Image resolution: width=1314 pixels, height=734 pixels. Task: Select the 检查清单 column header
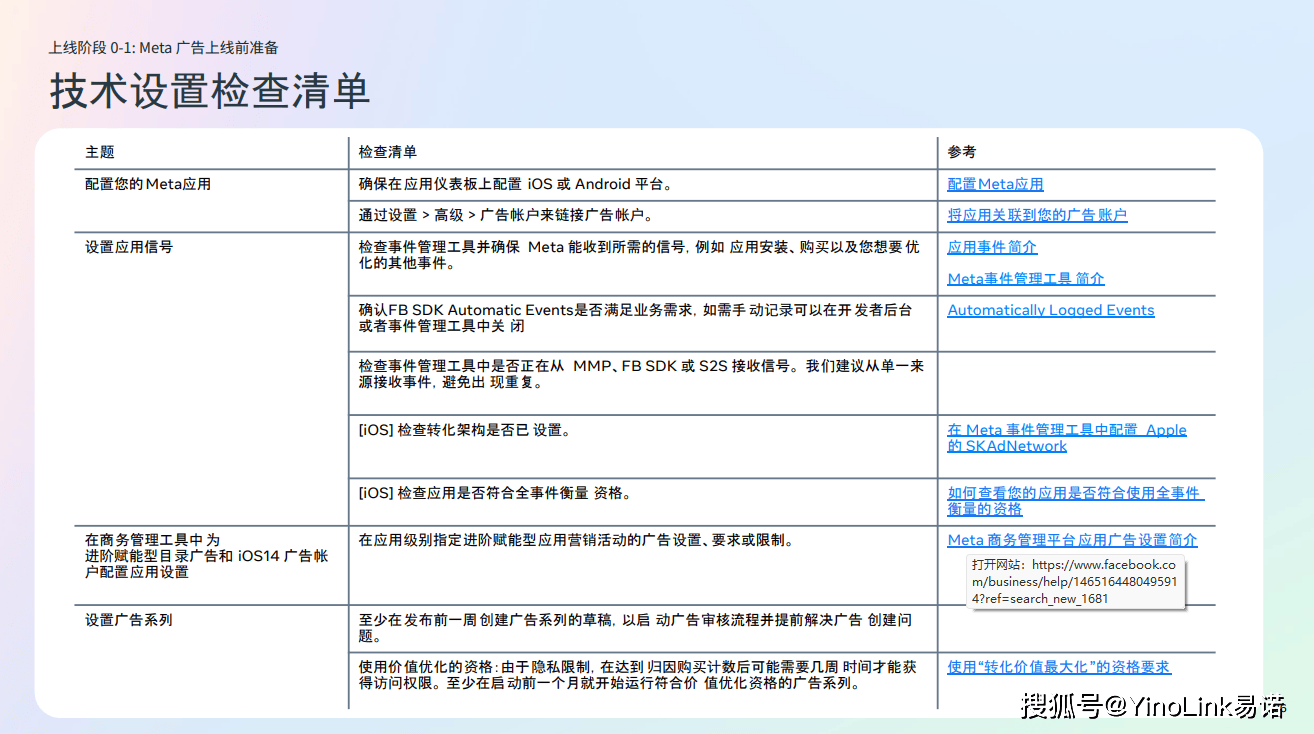[x=387, y=152]
